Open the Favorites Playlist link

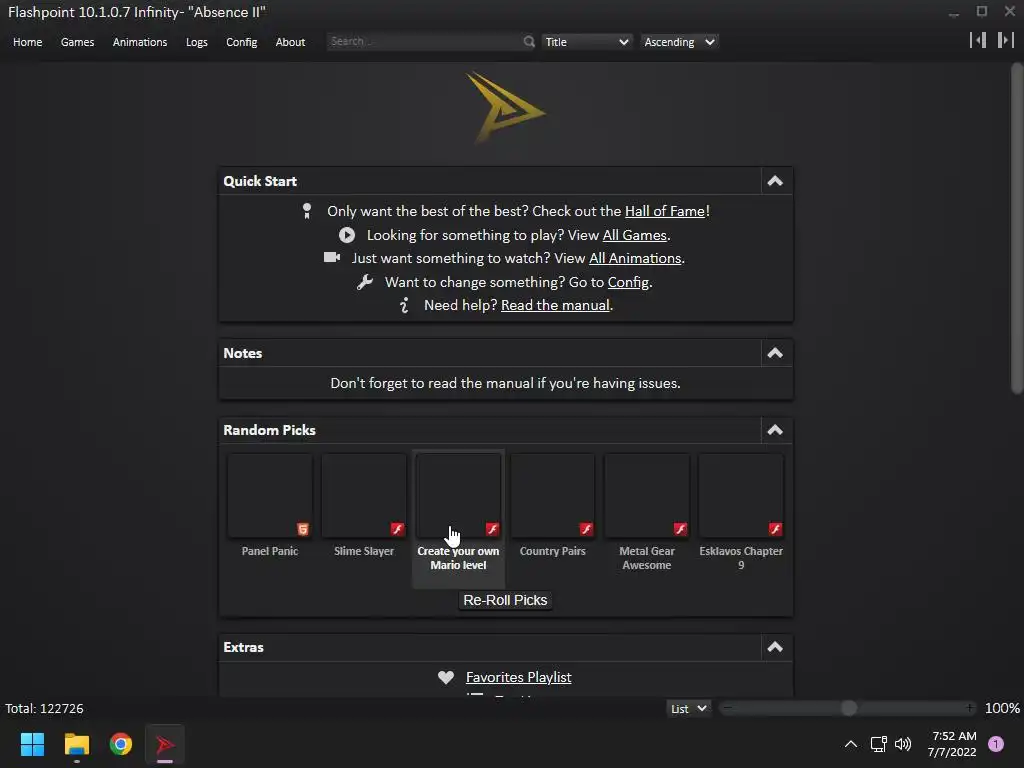point(519,677)
